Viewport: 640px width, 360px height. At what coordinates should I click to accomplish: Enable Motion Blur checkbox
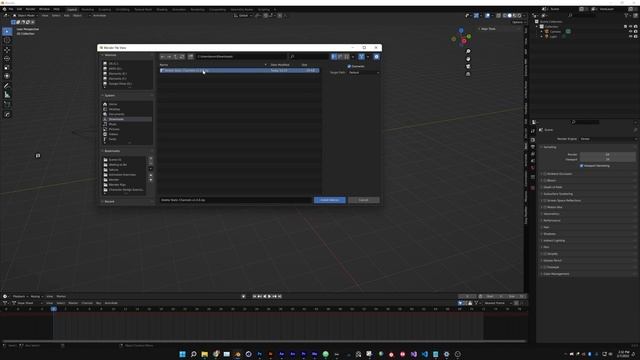pos(545,207)
